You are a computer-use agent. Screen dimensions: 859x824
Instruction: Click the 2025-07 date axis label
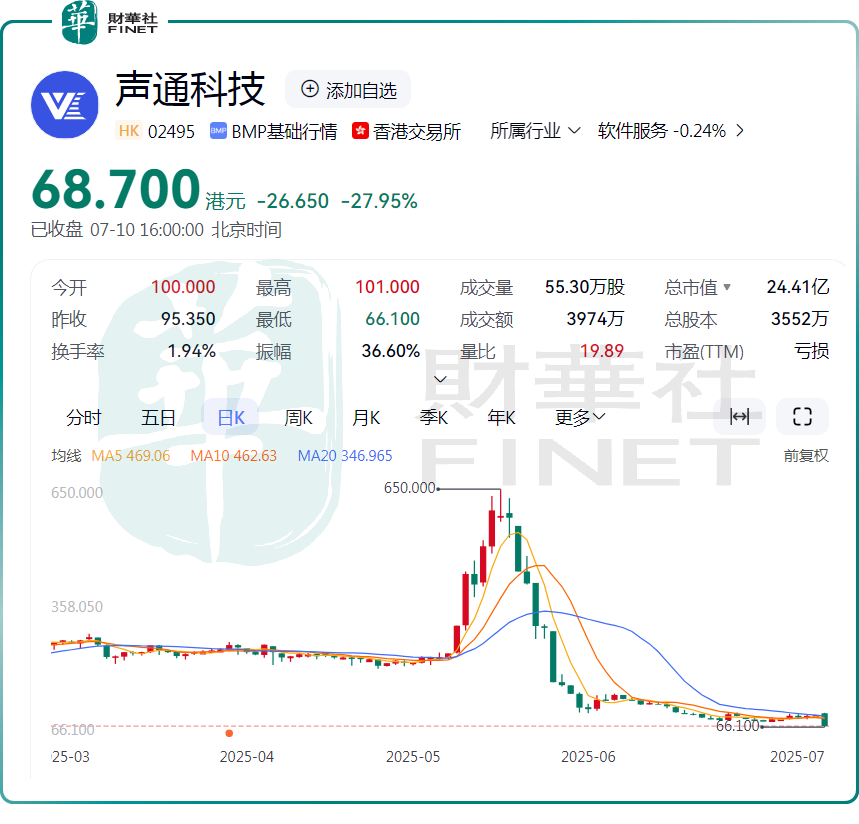point(797,757)
